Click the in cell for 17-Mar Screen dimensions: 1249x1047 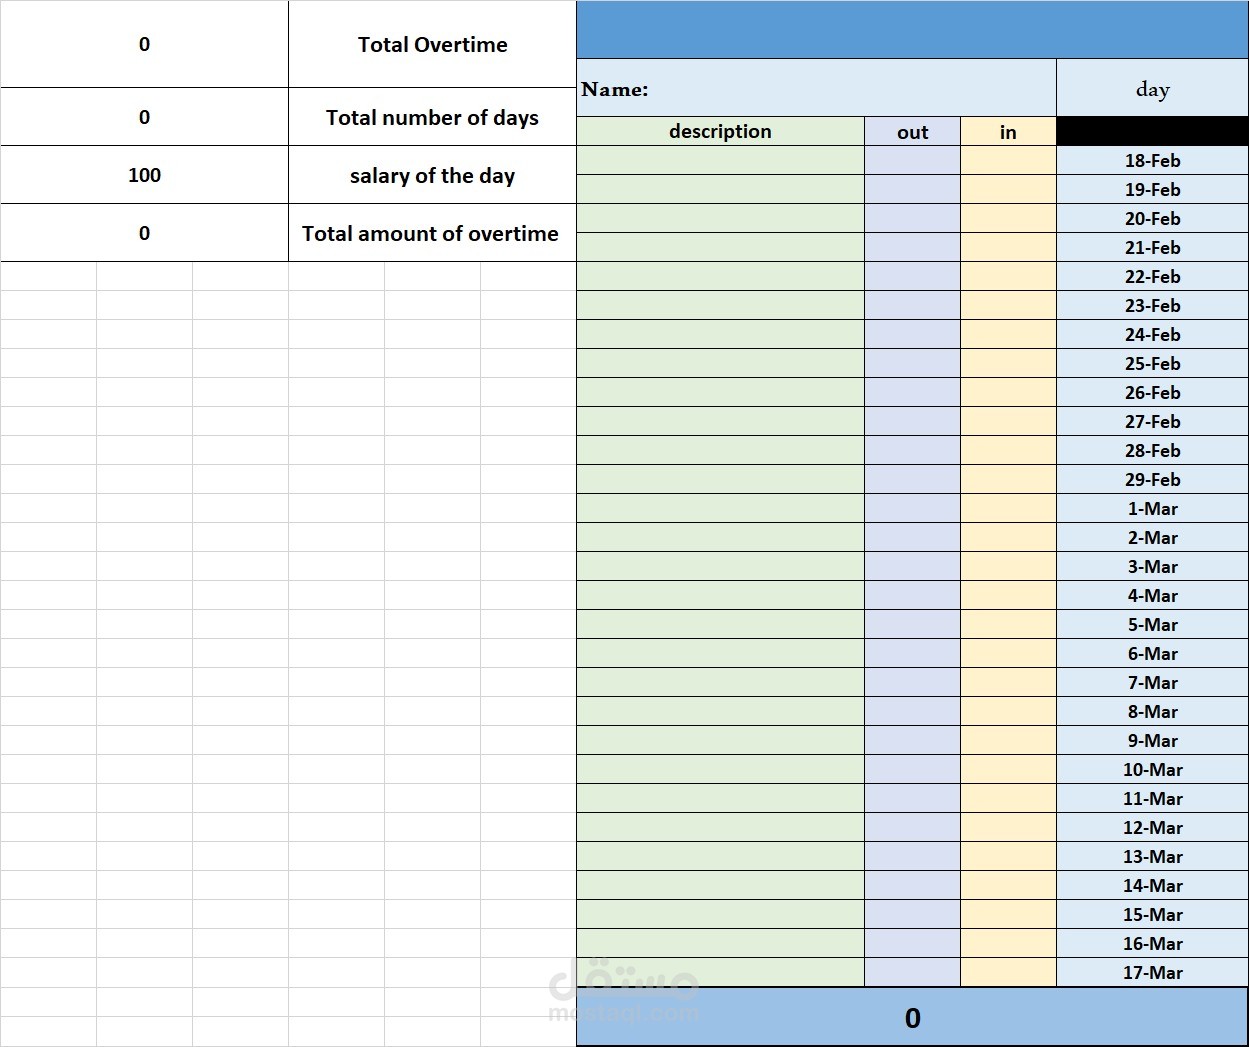pyautogui.click(x=1008, y=972)
